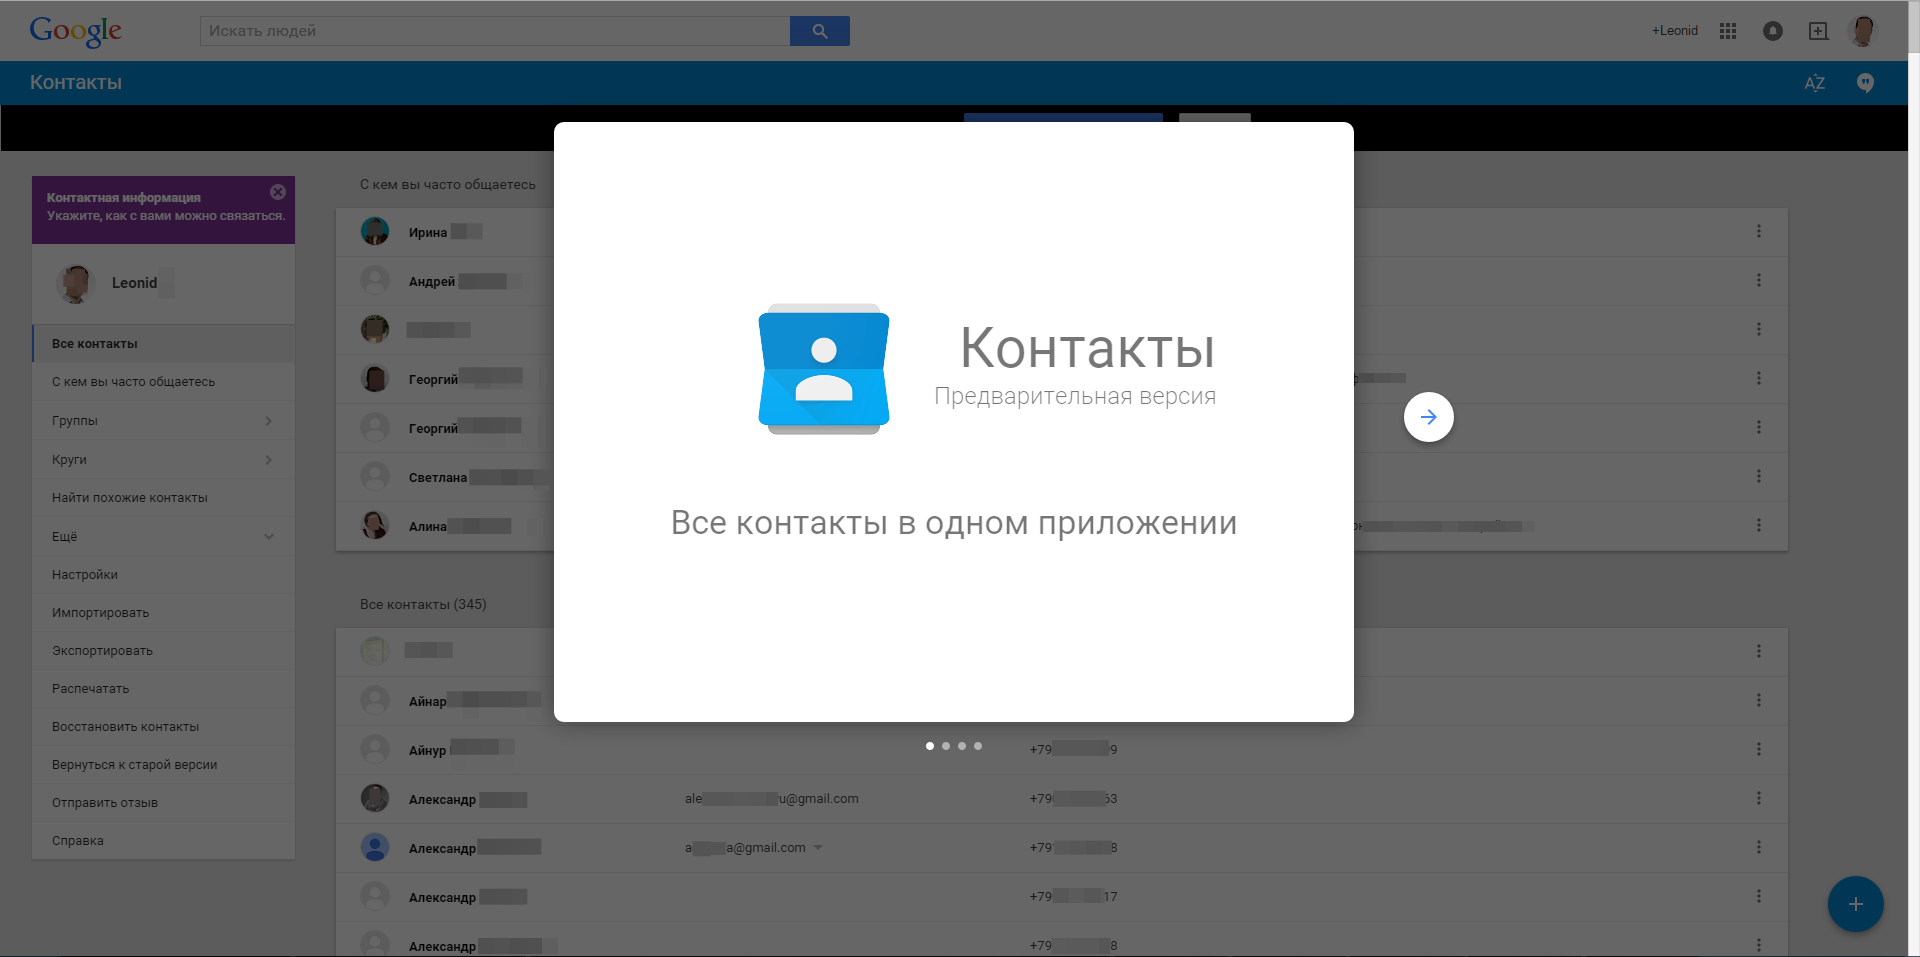
Task: Click the Leonid name in sidebar
Action: pyautogui.click(x=134, y=283)
